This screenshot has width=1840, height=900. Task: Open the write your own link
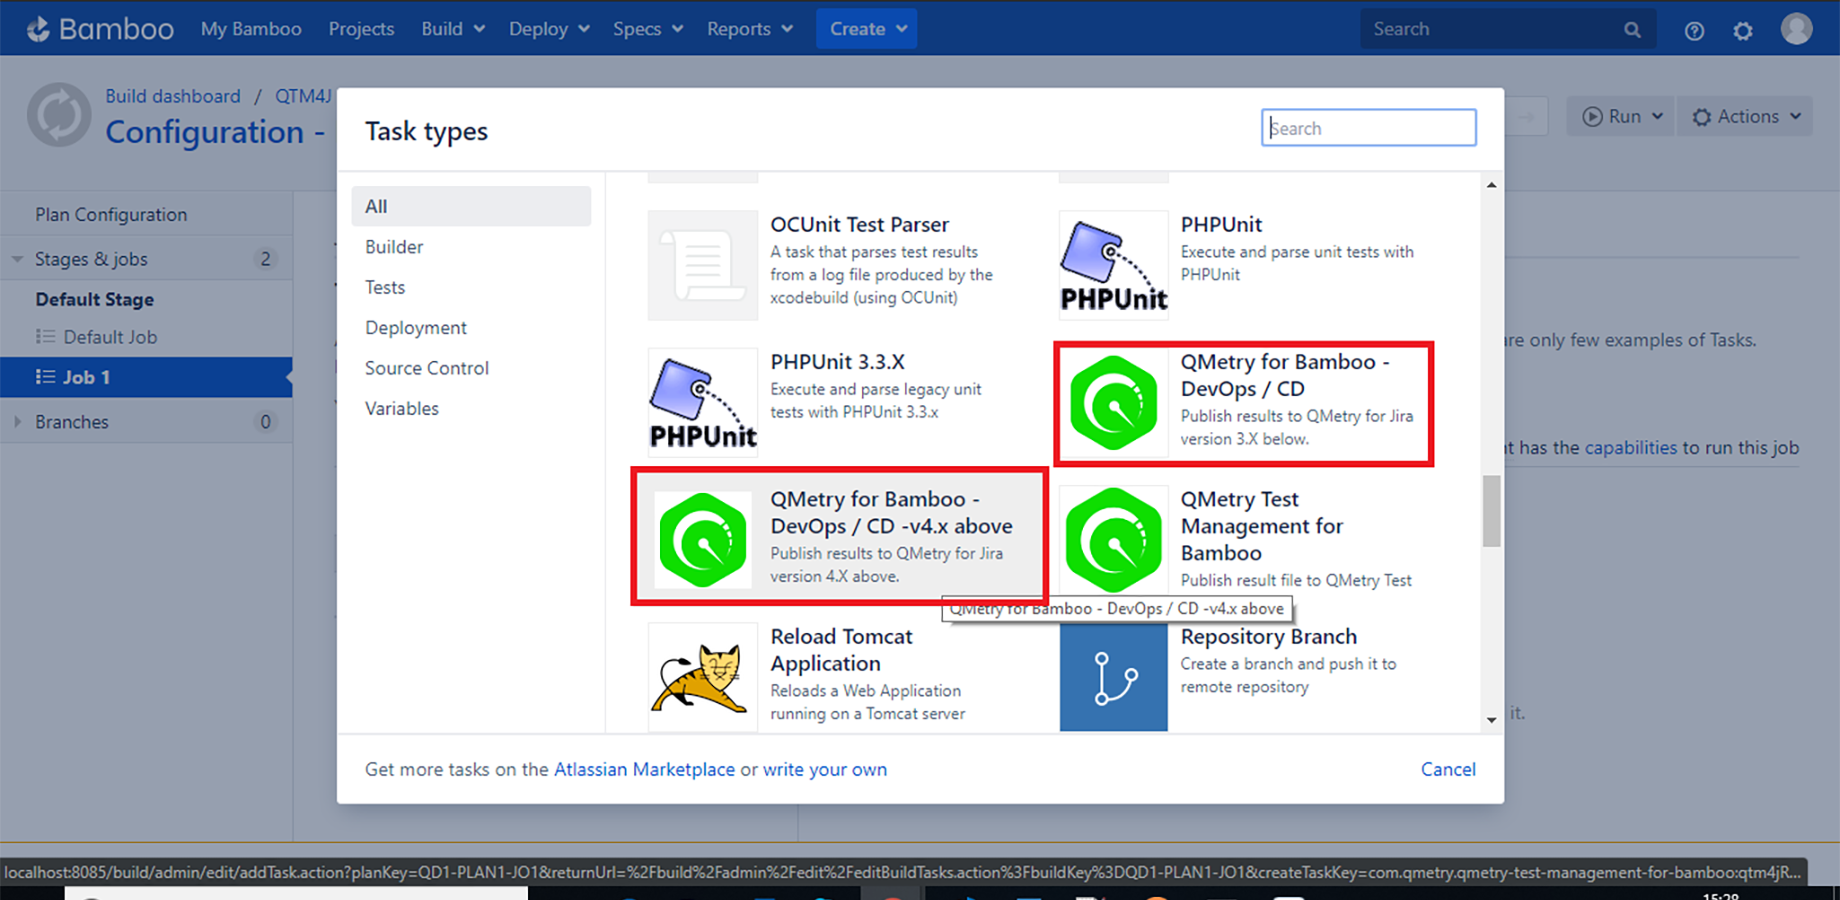pos(825,769)
